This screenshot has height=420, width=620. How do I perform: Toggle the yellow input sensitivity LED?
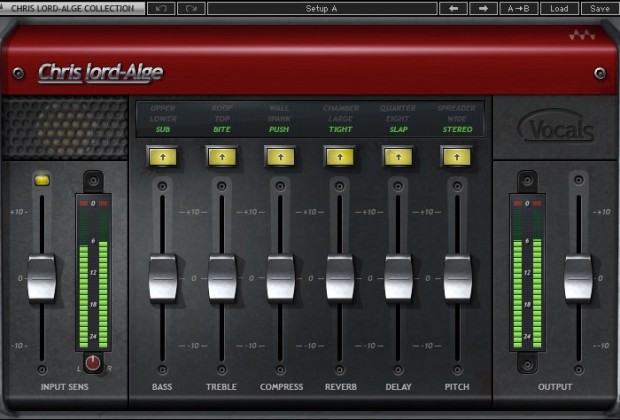[x=42, y=180]
